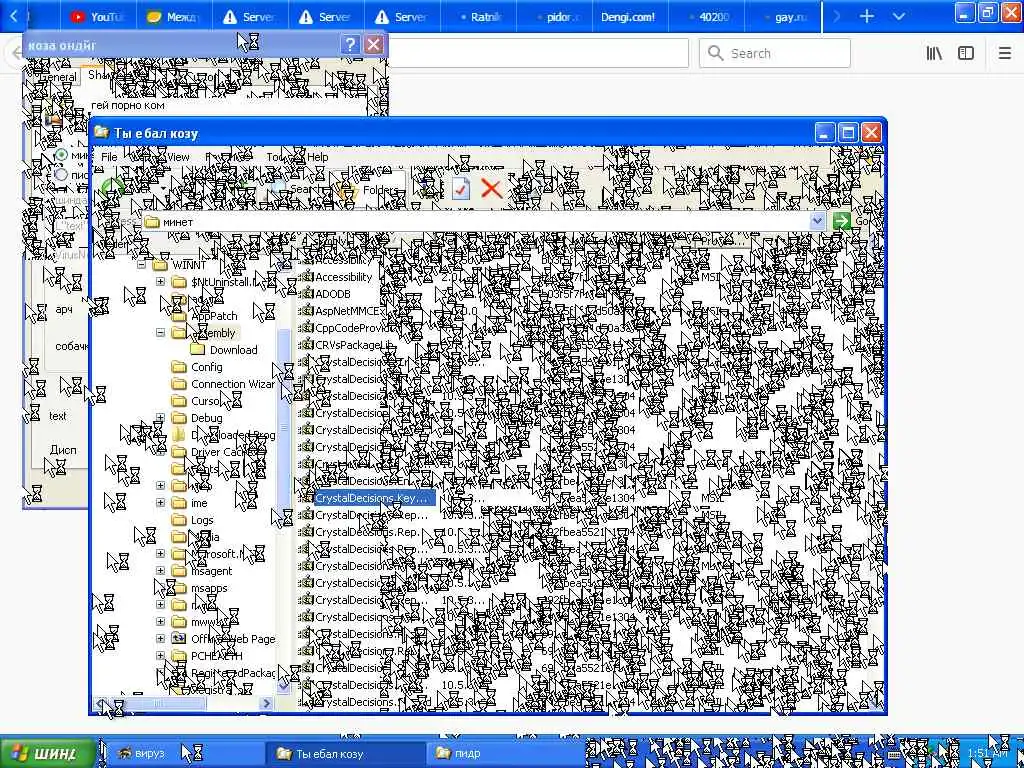
Task: Switch to the General tab in the back dialog
Action: [57, 76]
